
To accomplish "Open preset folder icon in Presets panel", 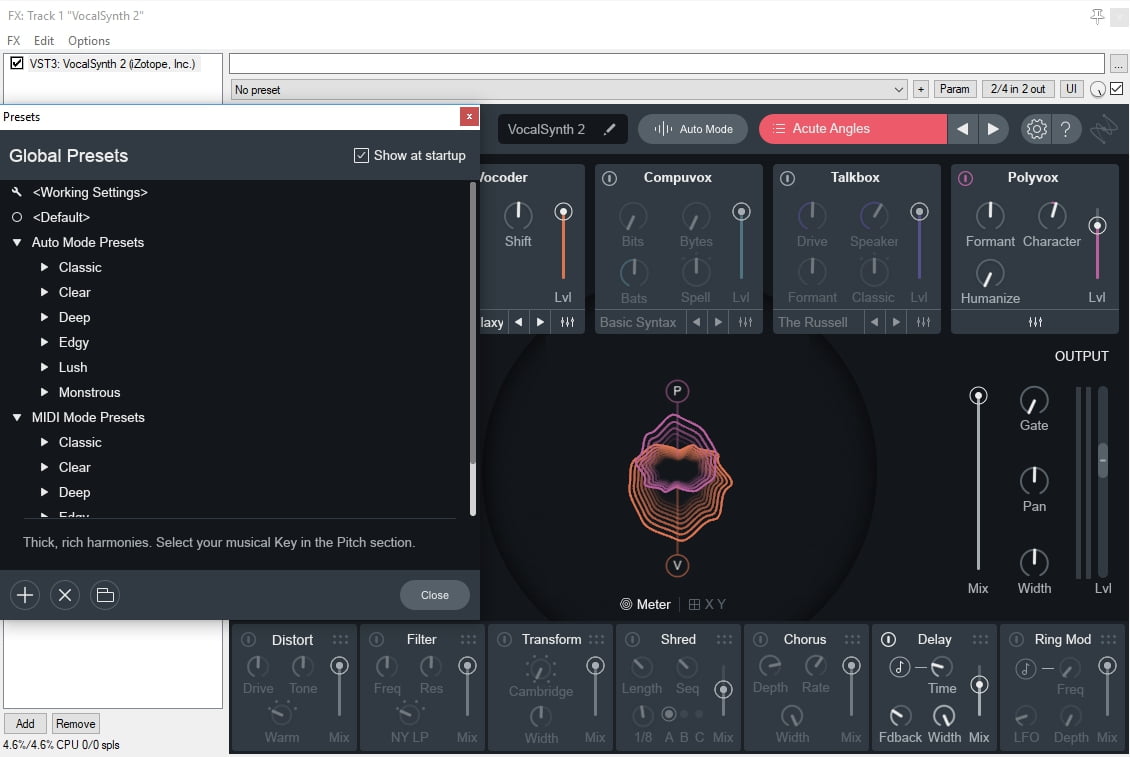I will (105, 595).
